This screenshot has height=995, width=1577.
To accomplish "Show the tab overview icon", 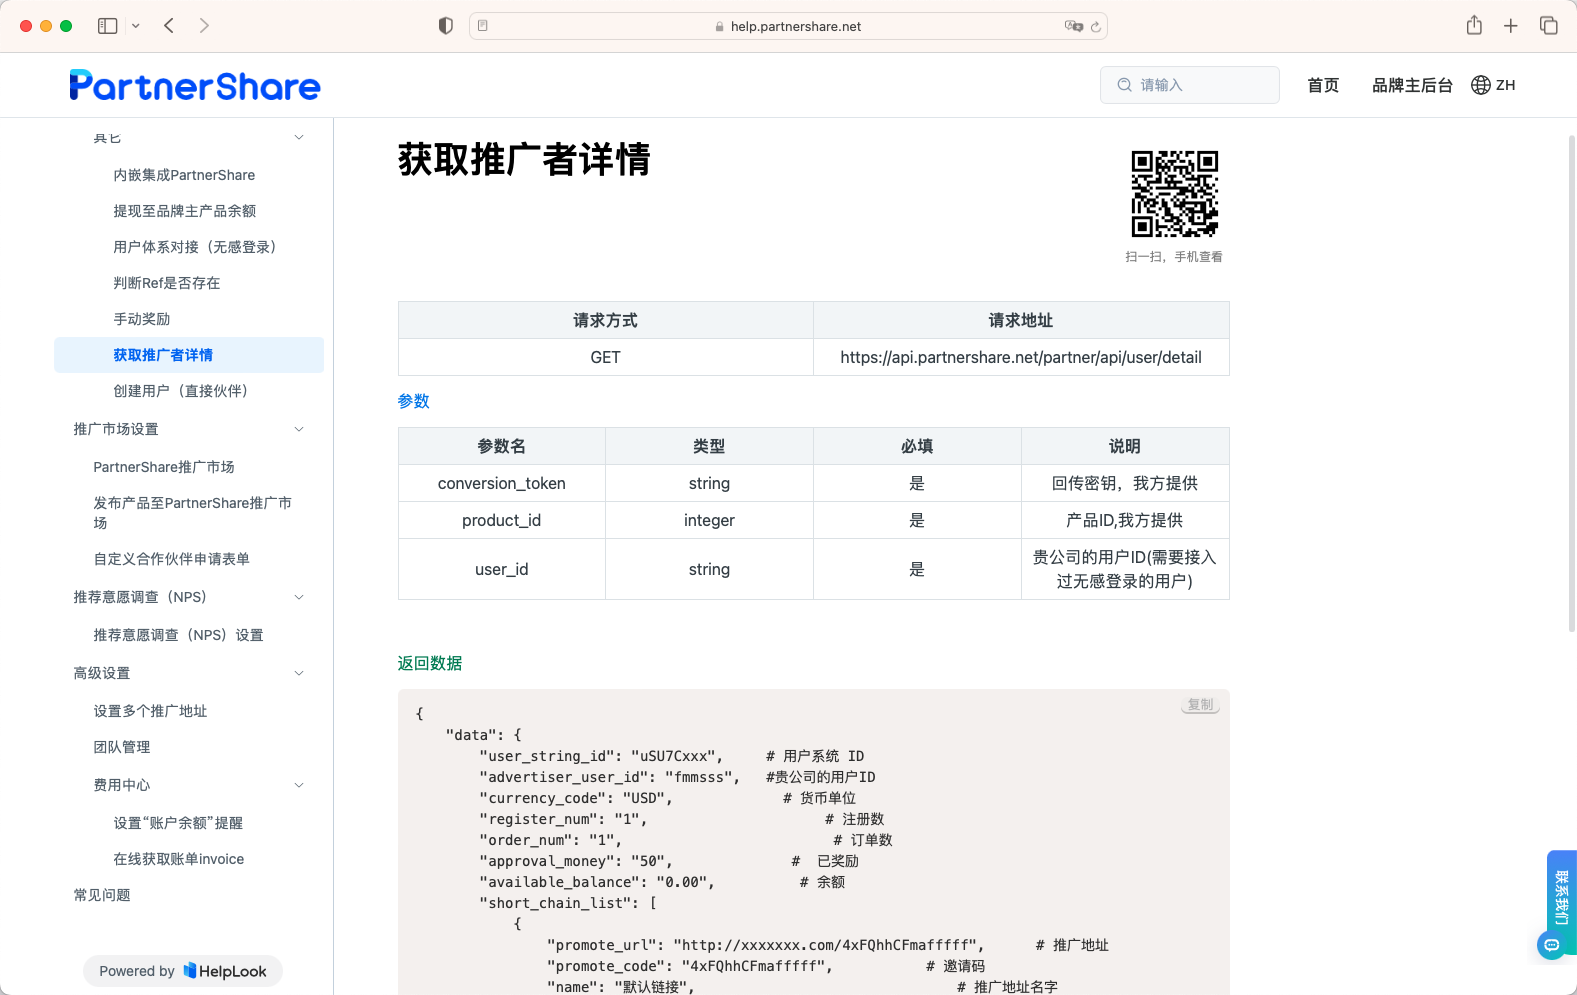I will [x=1549, y=26].
